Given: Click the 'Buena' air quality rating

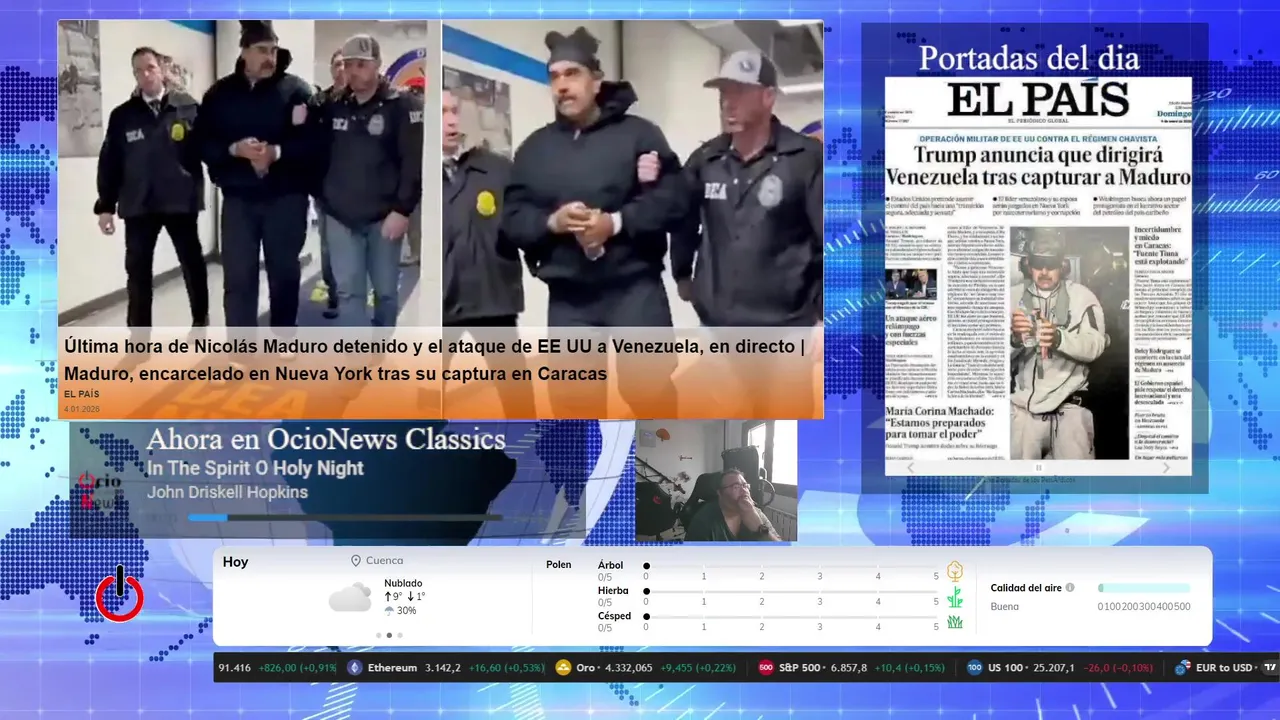Looking at the screenshot, I should click(1005, 607).
